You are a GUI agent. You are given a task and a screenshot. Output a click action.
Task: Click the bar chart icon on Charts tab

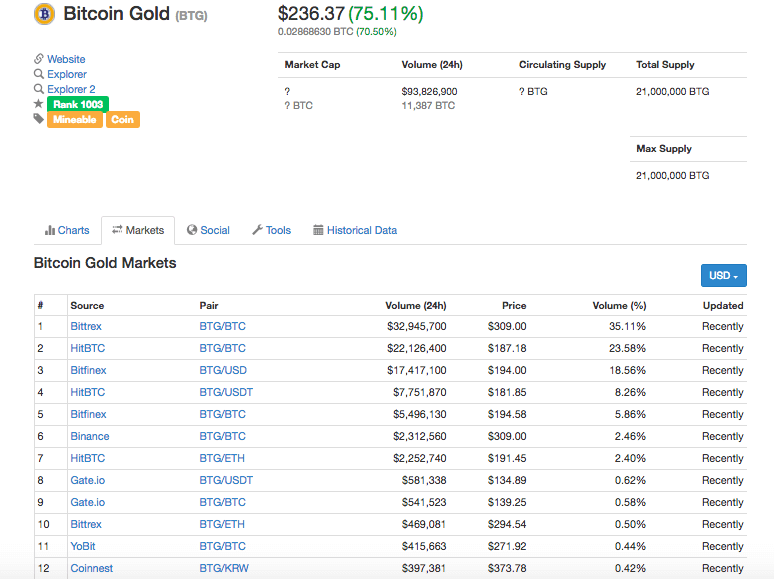(50, 230)
